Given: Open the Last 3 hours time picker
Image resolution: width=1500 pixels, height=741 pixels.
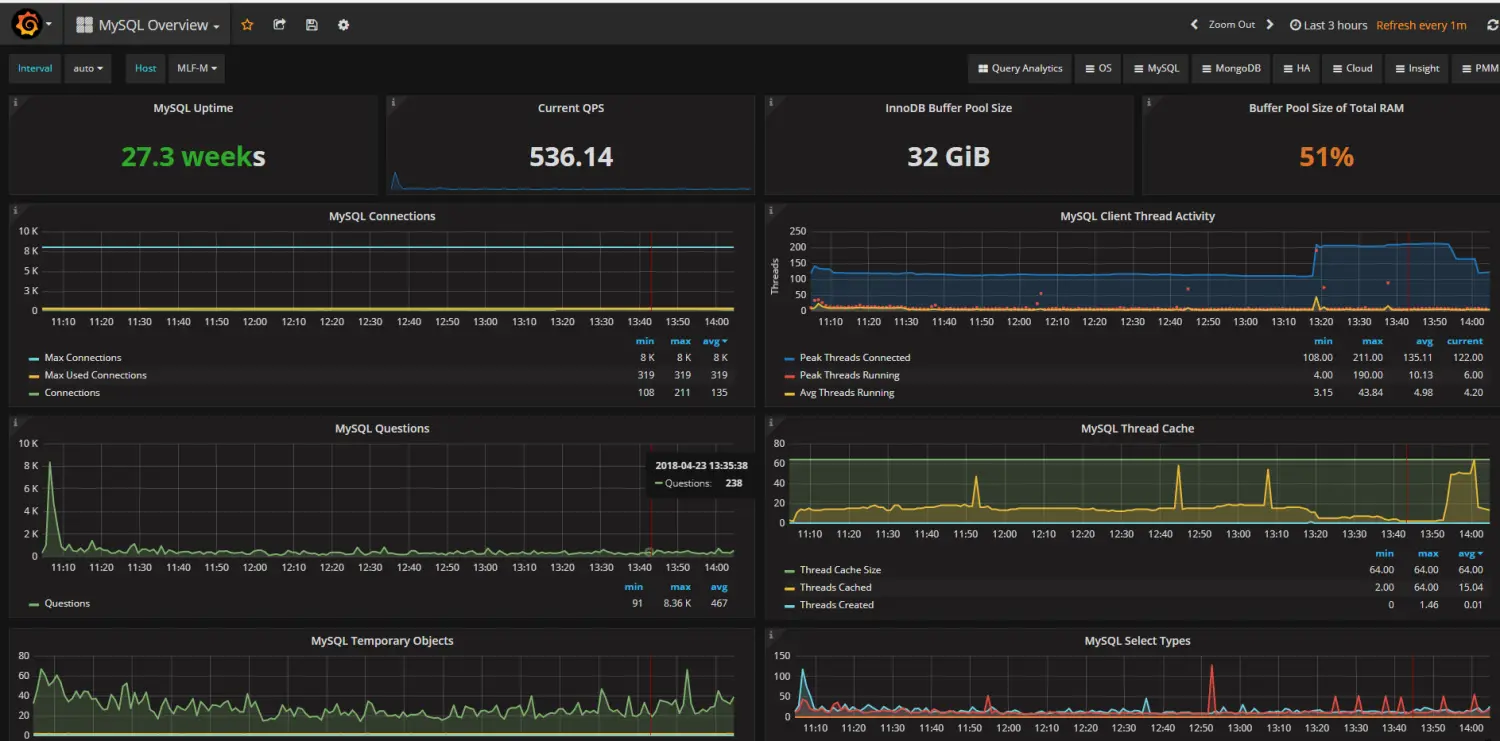Looking at the screenshot, I should pyautogui.click(x=1328, y=25).
